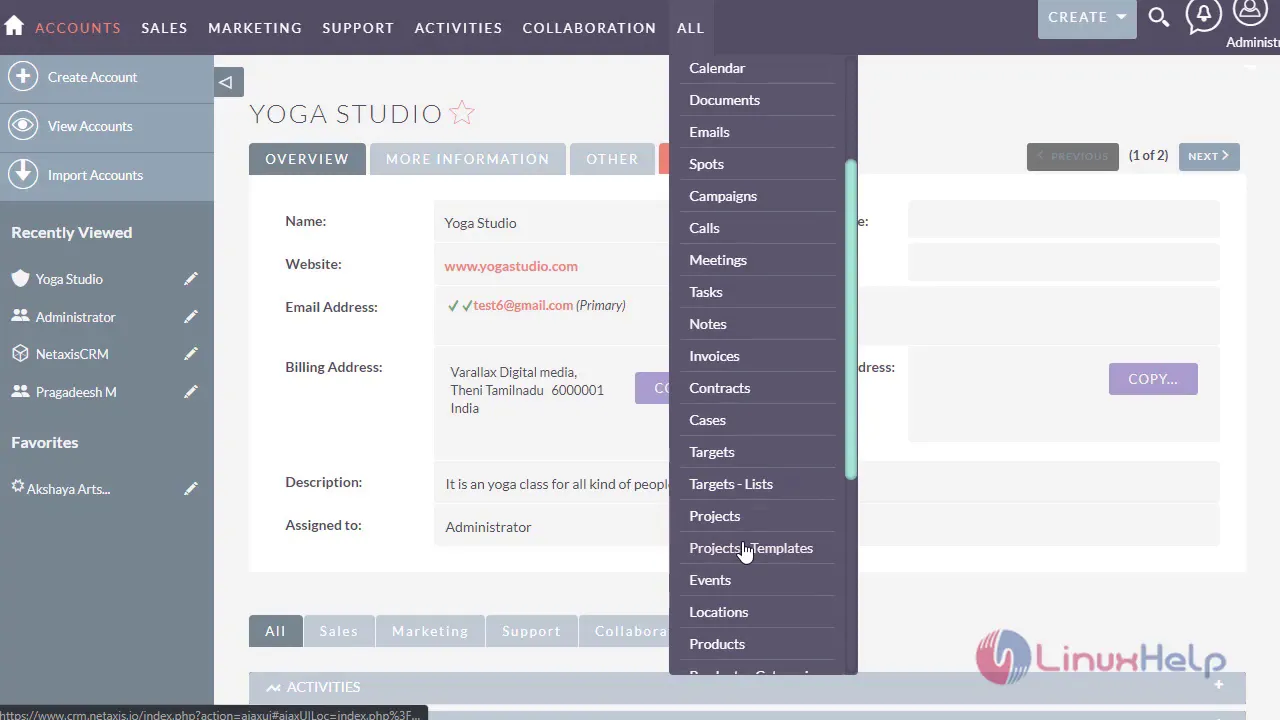The width and height of the screenshot is (1280, 720).
Task: Open the ACTIVITIES menu
Action: click(x=458, y=28)
